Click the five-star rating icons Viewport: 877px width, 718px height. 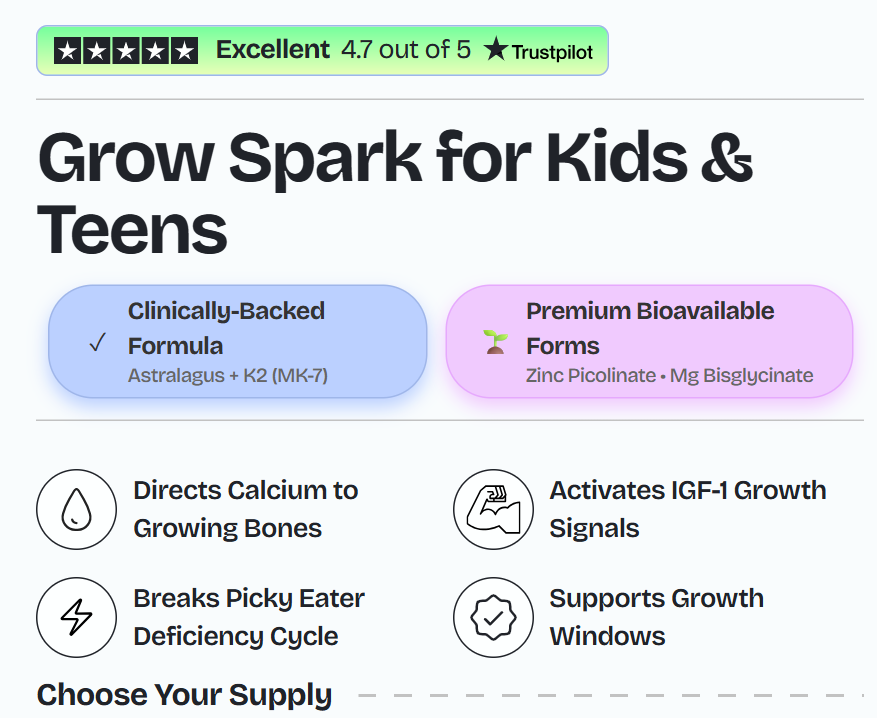tap(126, 51)
